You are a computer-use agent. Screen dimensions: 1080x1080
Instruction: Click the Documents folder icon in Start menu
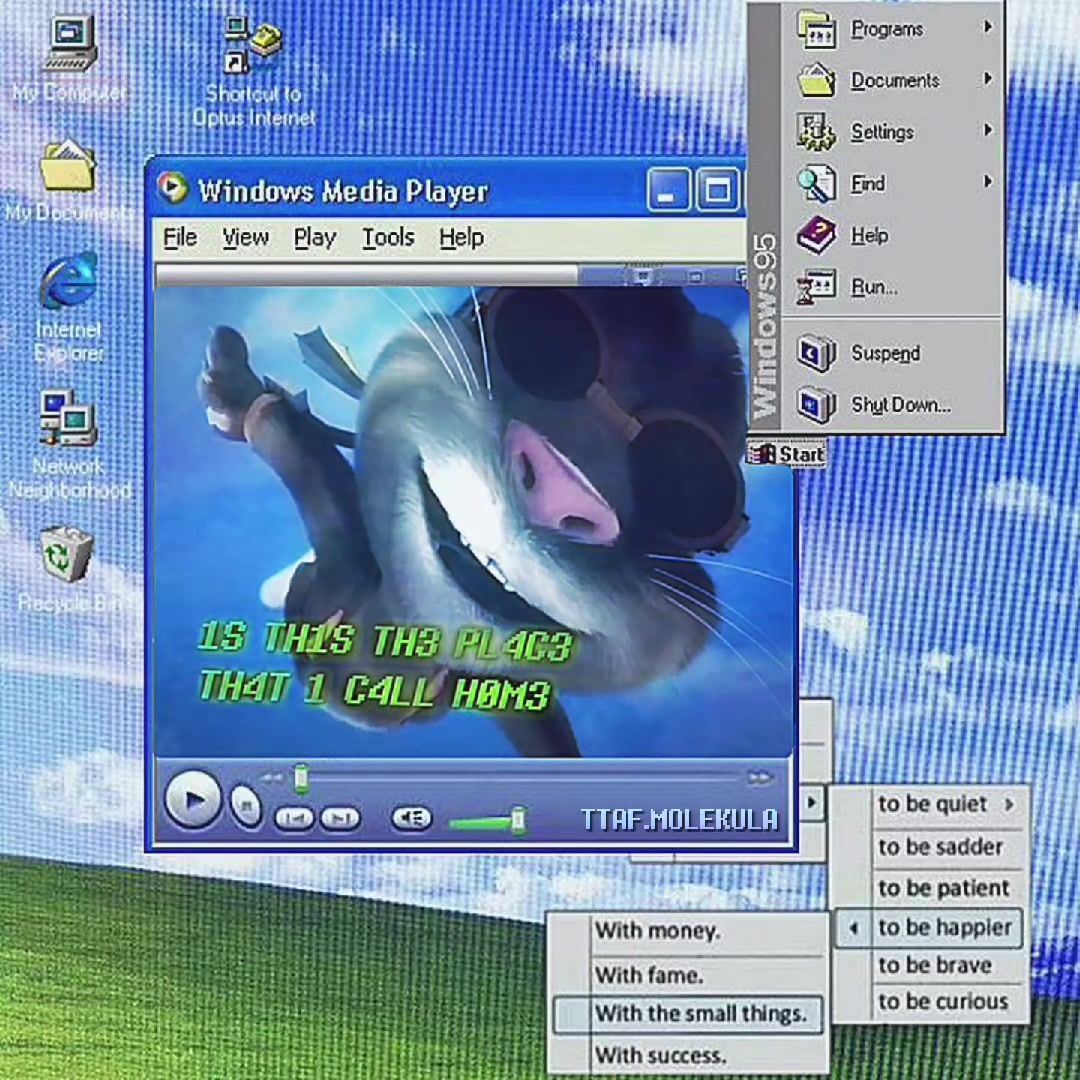(x=816, y=81)
